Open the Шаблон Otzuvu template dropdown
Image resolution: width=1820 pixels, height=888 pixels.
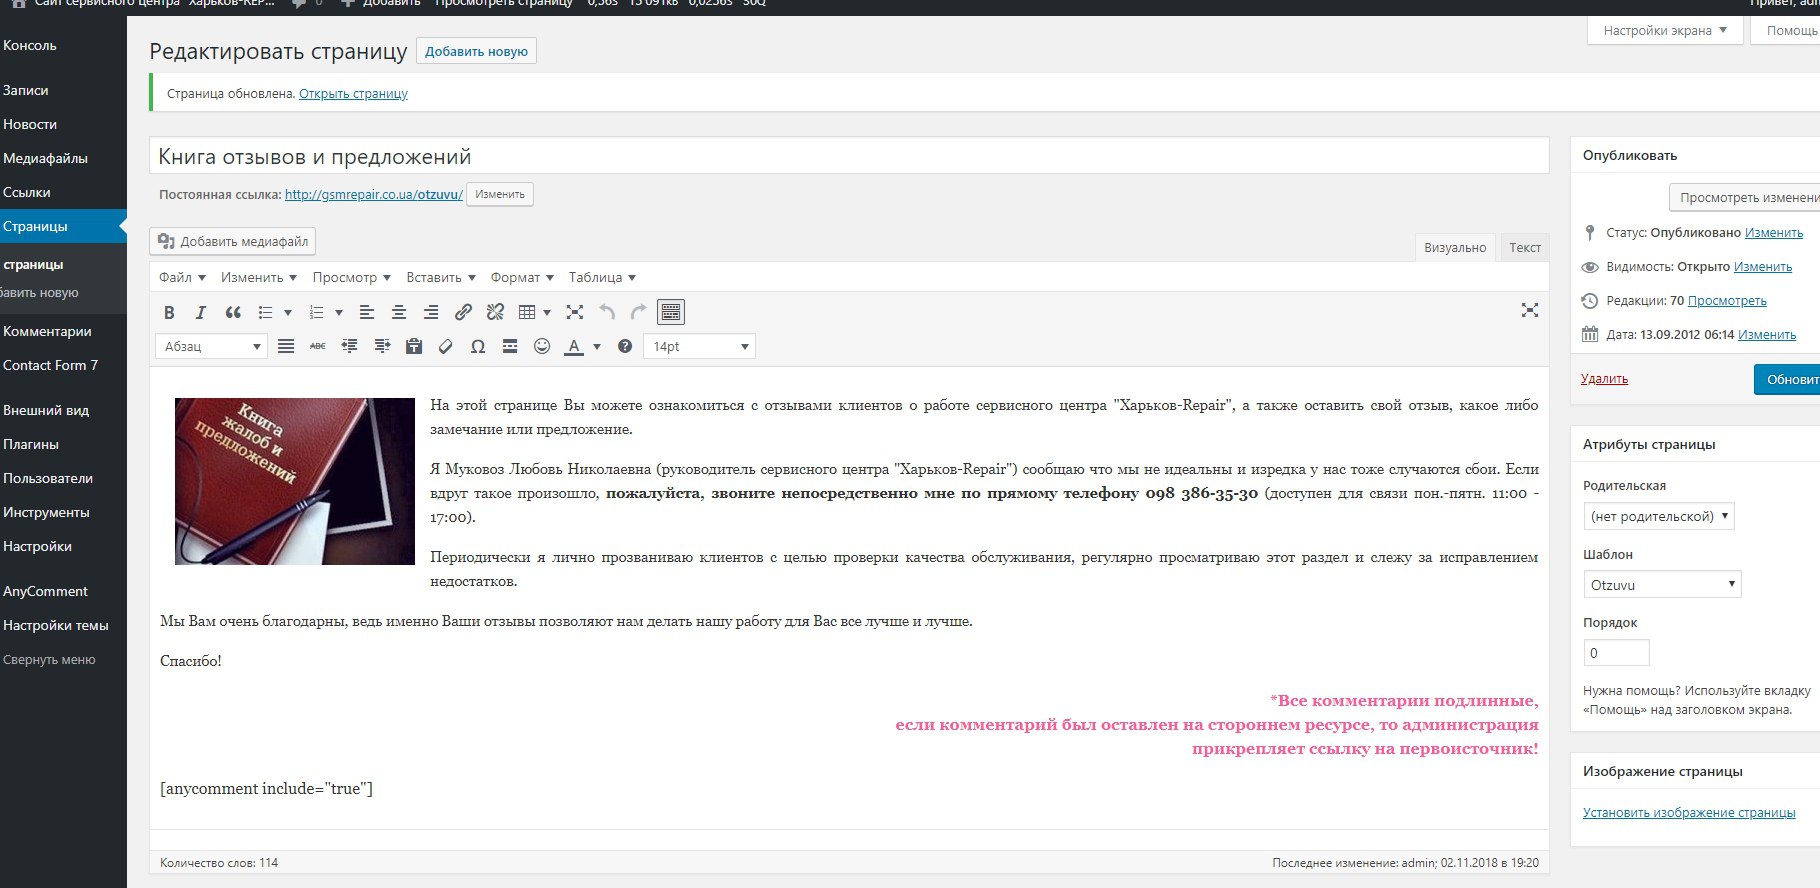pos(1661,585)
